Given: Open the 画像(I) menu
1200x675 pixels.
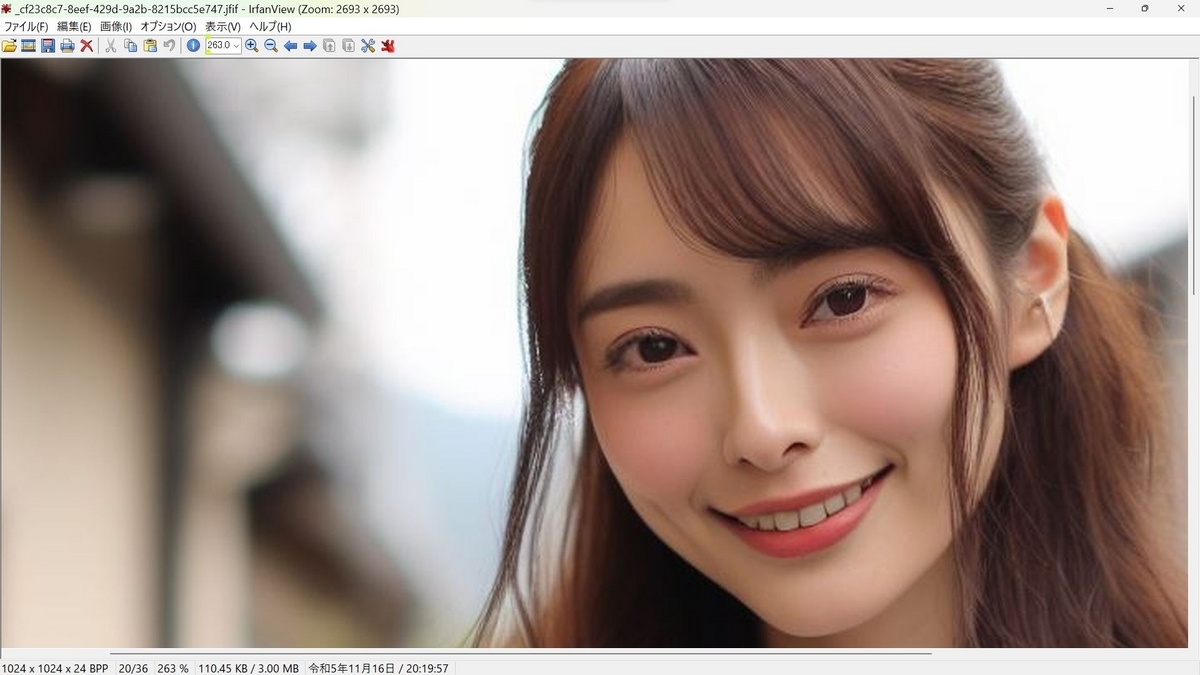Looking at the screenshot, I should point(116,26).
